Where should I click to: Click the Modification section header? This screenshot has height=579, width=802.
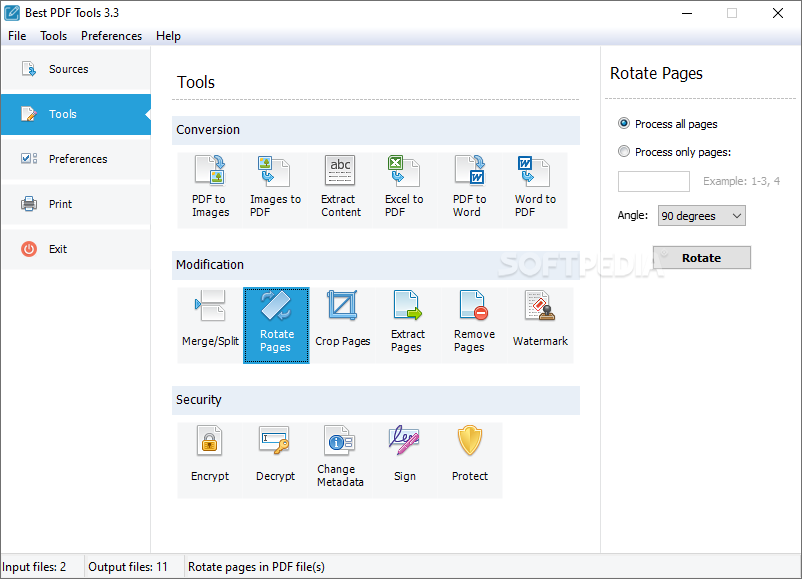click(376, 265)
